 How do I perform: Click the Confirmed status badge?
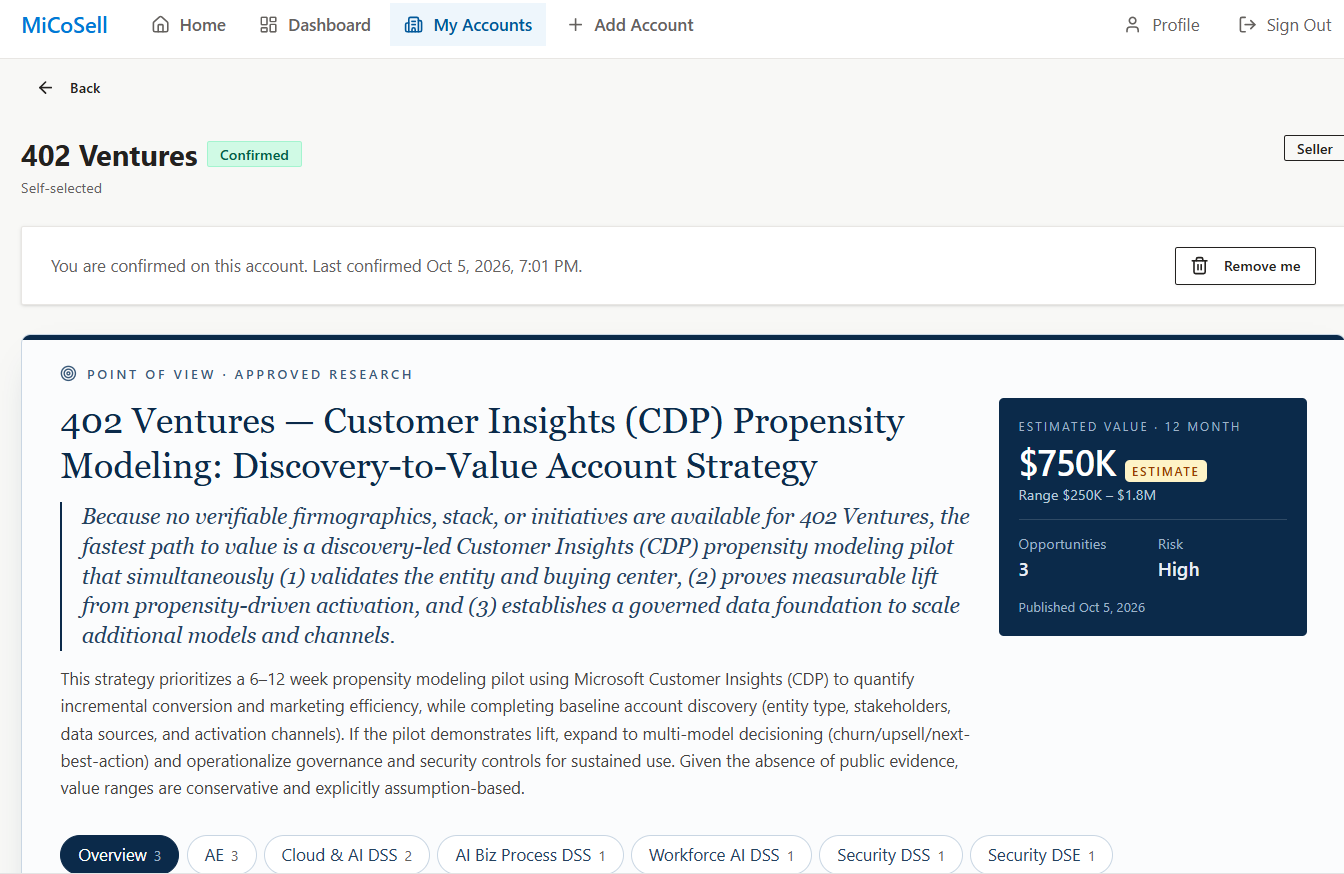pyautogui.click(x=254, y=155)
